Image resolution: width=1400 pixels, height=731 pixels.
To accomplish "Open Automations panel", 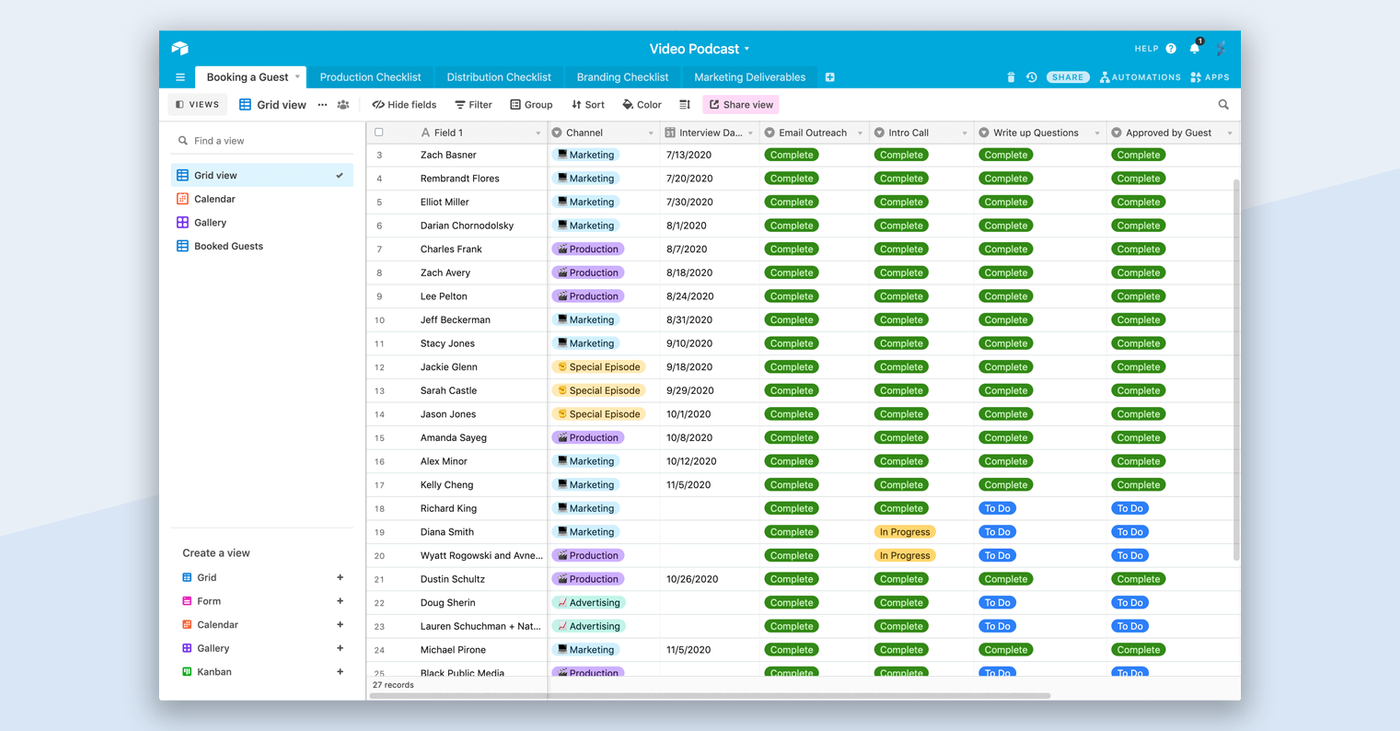I will (x=1140, y=77).
